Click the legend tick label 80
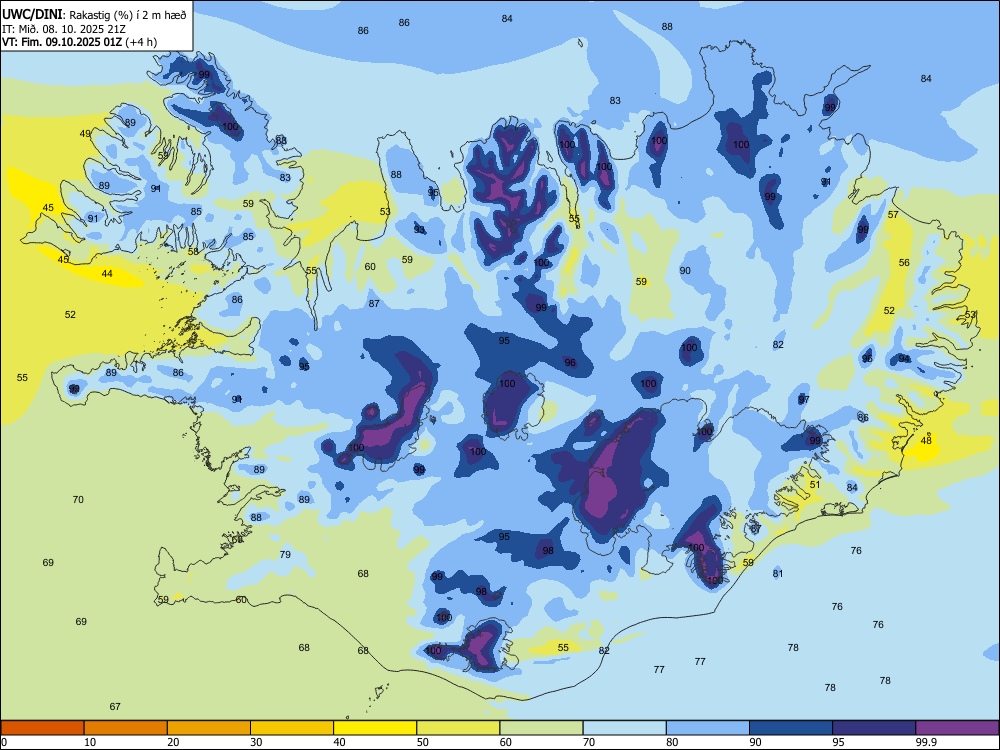This screenshot has width=1000, height=750. tap(672, 742)
